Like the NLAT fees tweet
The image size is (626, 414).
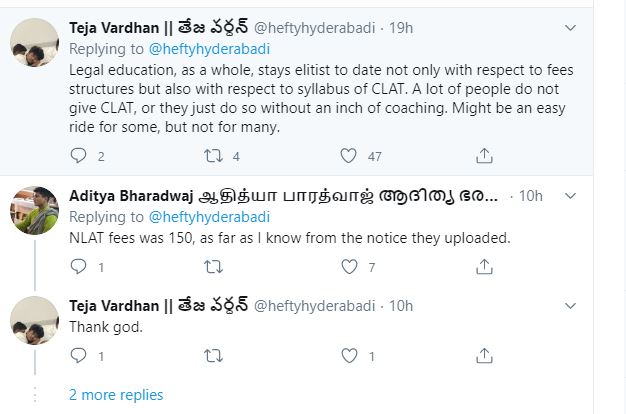coord(348,267)
